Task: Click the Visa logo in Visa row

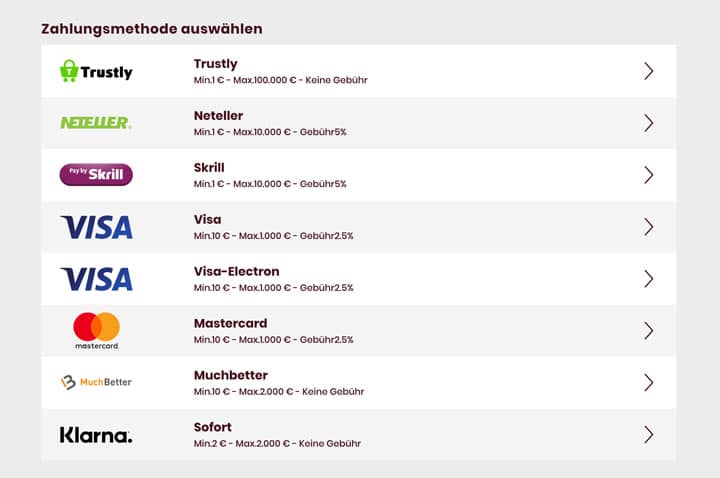Action: (96, 227)
